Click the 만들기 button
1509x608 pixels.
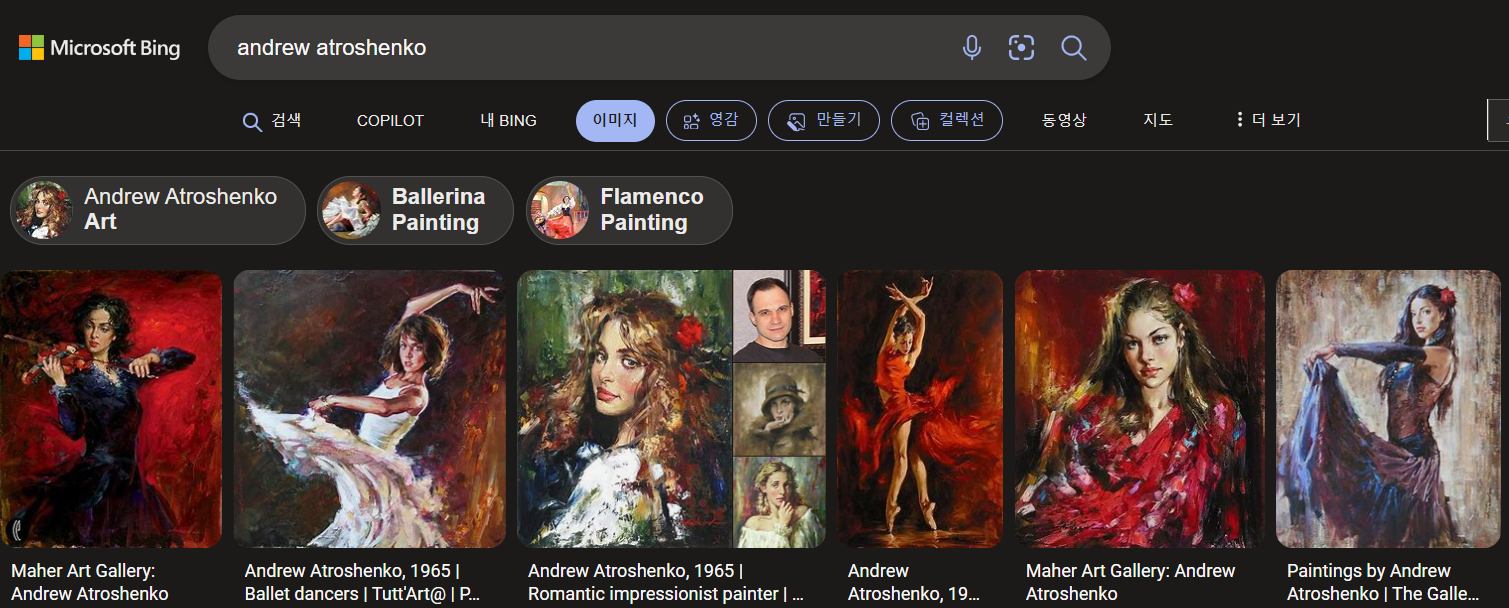824,121
